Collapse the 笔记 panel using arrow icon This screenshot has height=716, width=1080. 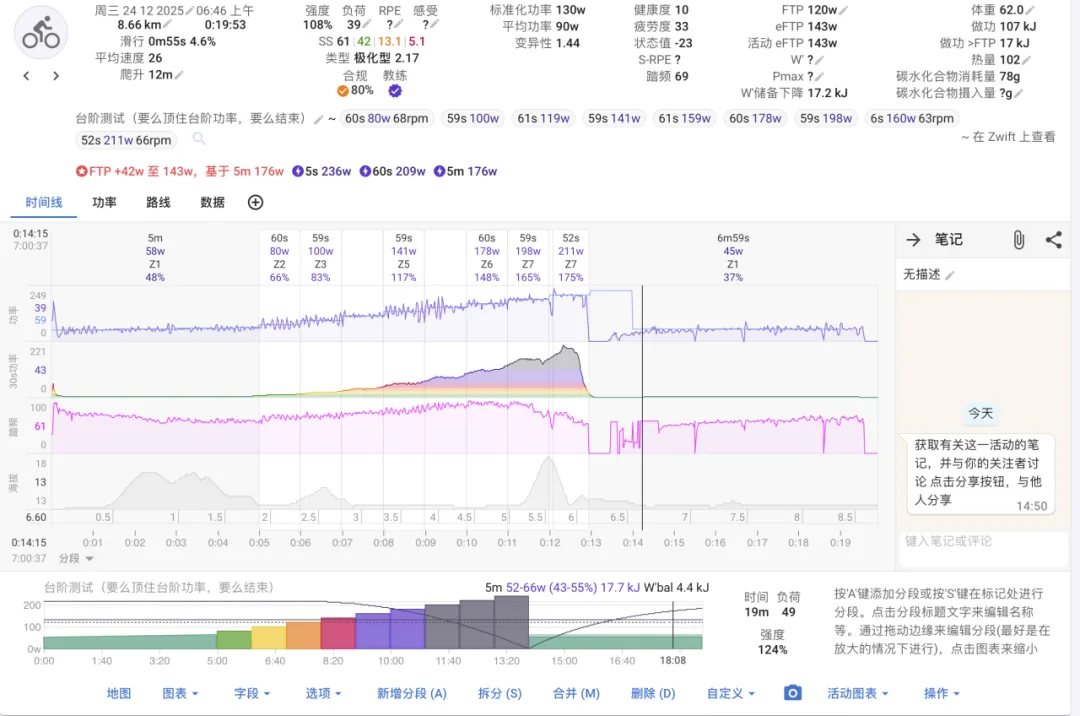912,240
